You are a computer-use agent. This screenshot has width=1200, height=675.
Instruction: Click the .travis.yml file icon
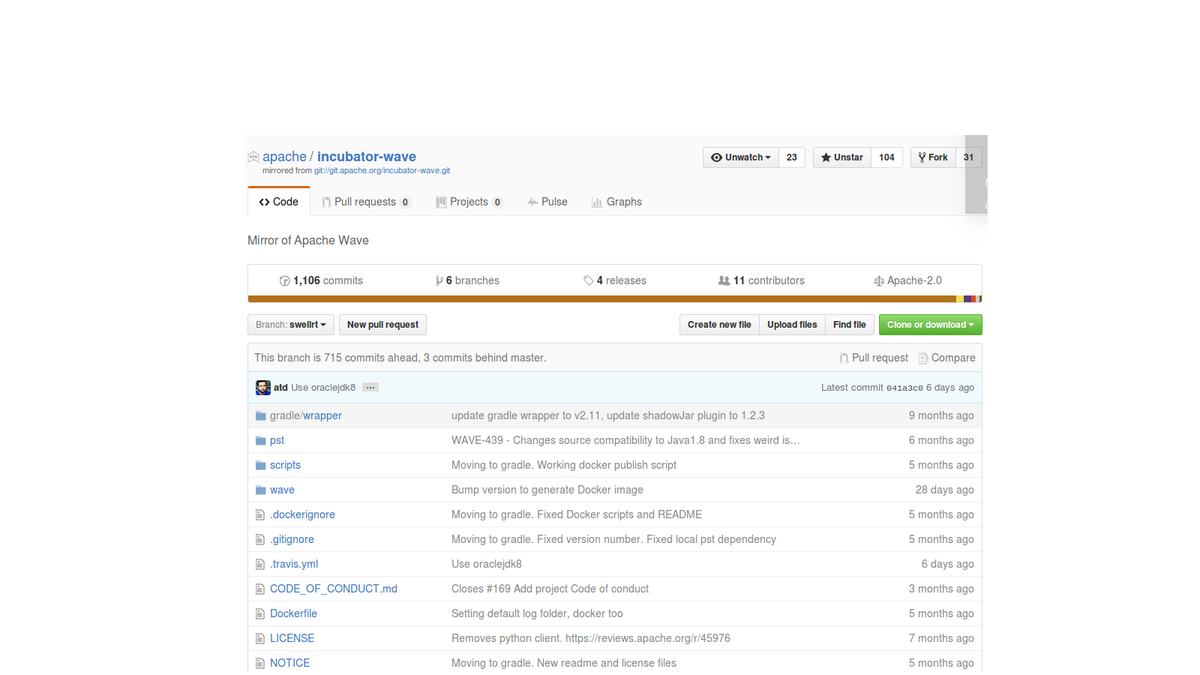[x=260, y=564]
